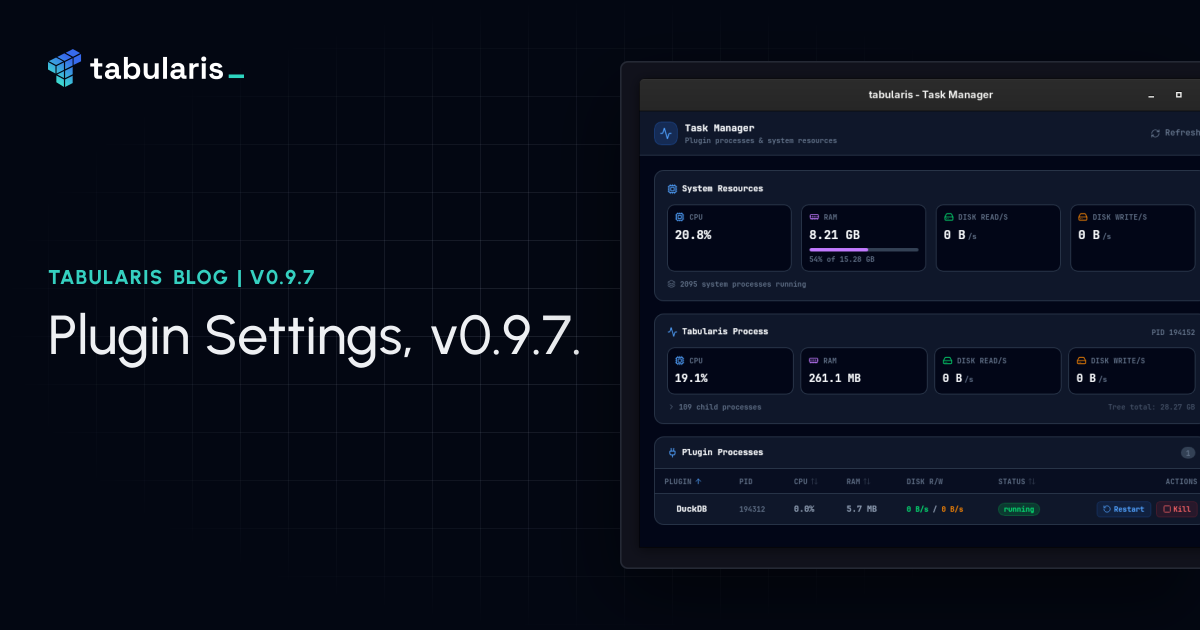
Task: Click the Tabularis Process Disk Write icon
Action: coord(1081,360)
